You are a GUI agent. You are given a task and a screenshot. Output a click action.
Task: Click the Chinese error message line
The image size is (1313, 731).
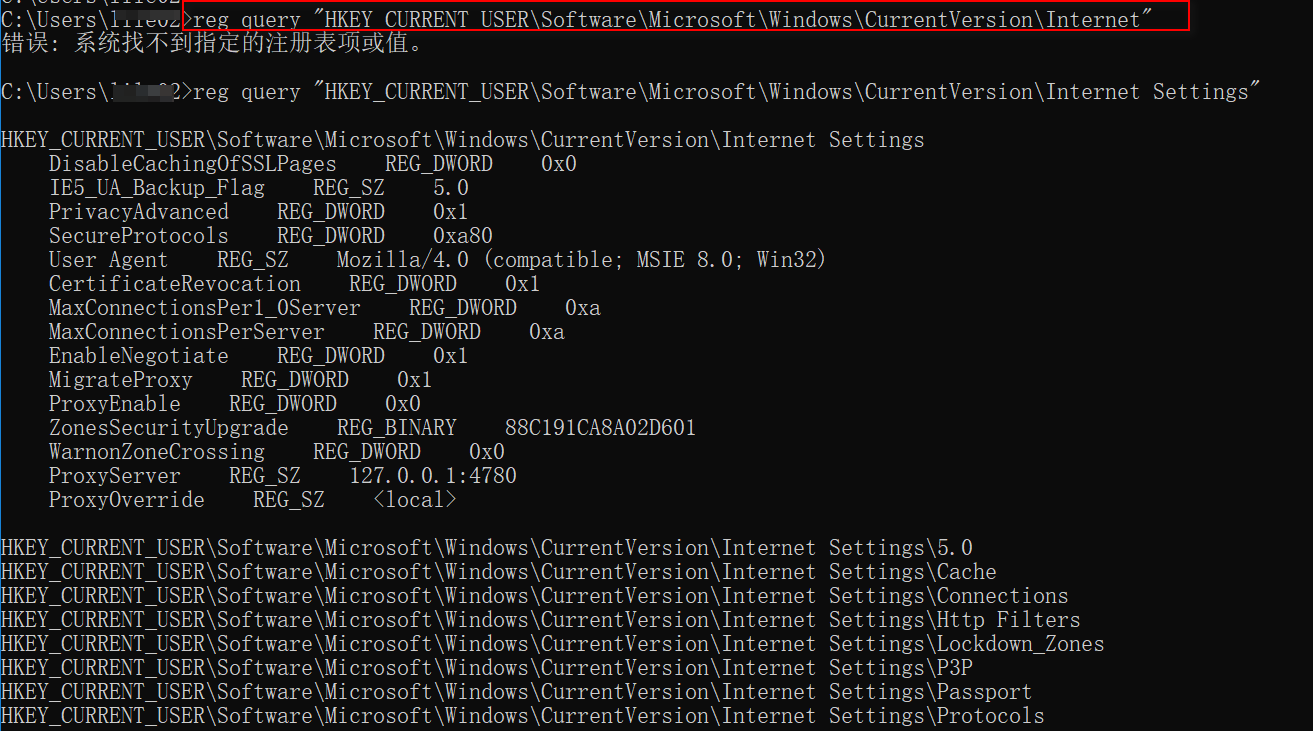(213, 43)
